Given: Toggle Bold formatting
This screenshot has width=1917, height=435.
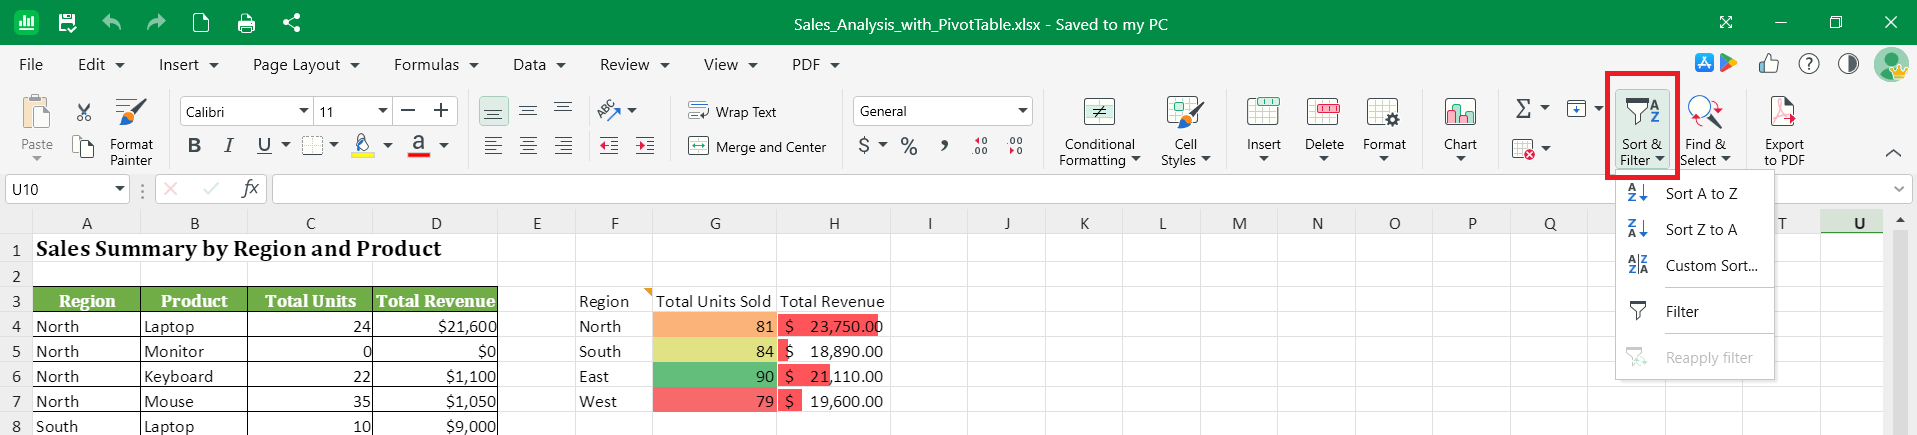Looking at the screenshot, I should pos(194,146).
